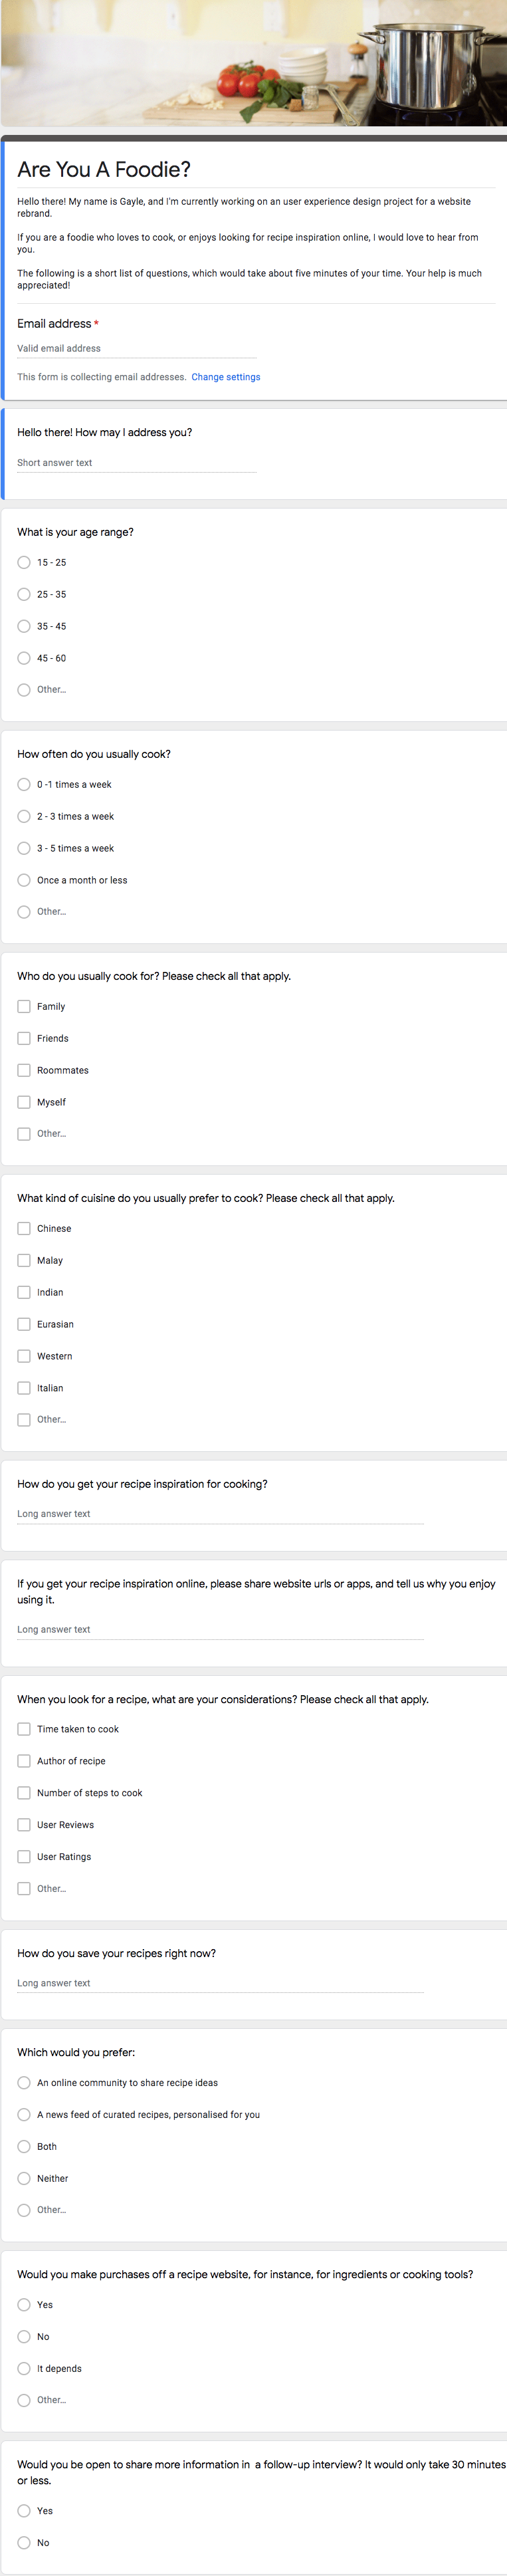Select 'An online community to share recipe ideas'
Screen dimensions: 507x2576
coord(24,2083)
